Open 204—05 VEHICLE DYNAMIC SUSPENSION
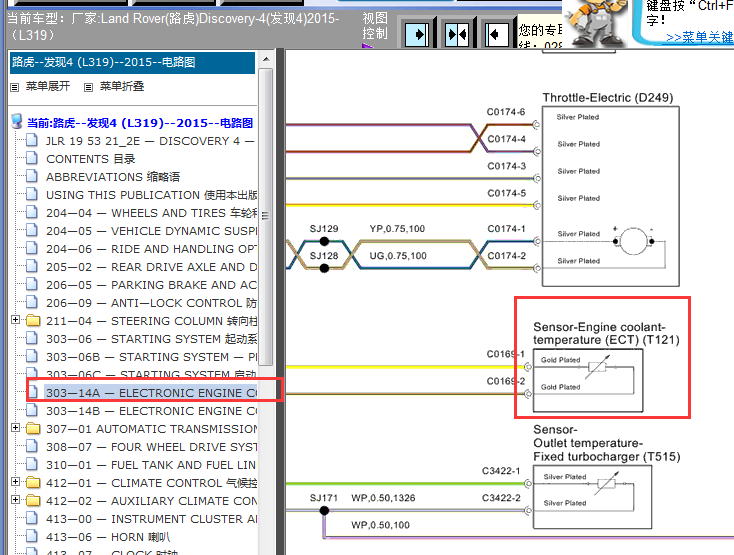734x555 pixels. click(x=151, y=231)
